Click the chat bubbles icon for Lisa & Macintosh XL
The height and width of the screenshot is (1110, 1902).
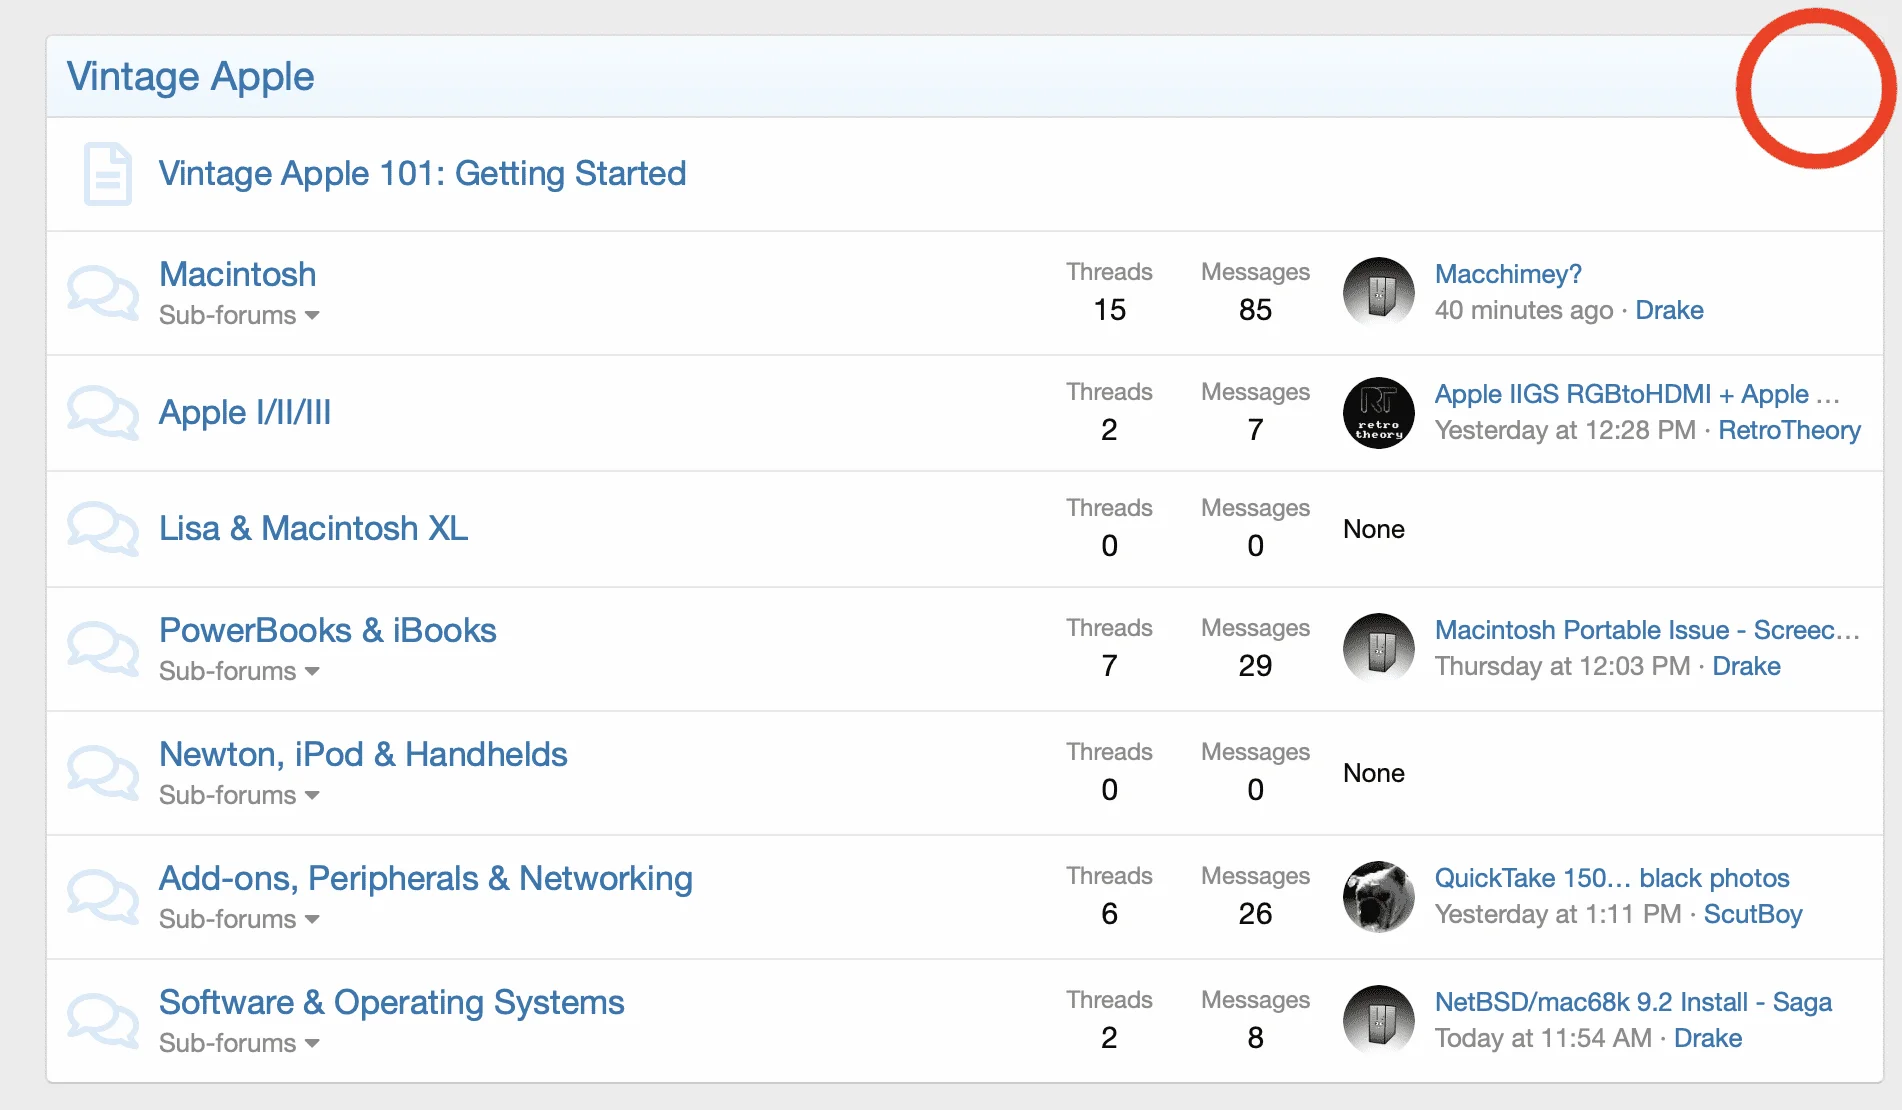(x=103, y=529)
